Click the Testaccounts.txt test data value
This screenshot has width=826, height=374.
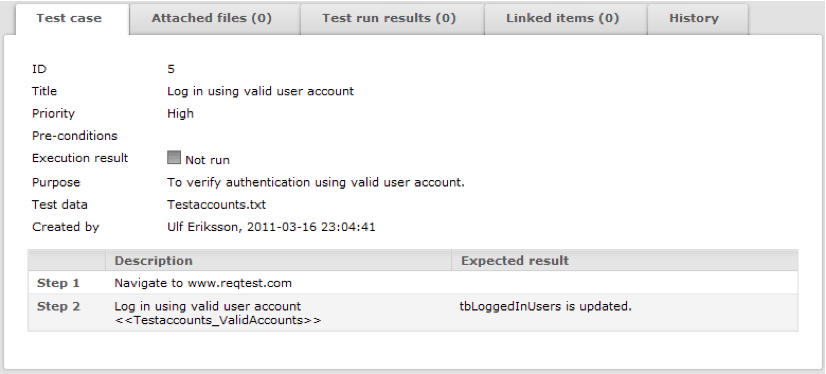coord(217,204)
